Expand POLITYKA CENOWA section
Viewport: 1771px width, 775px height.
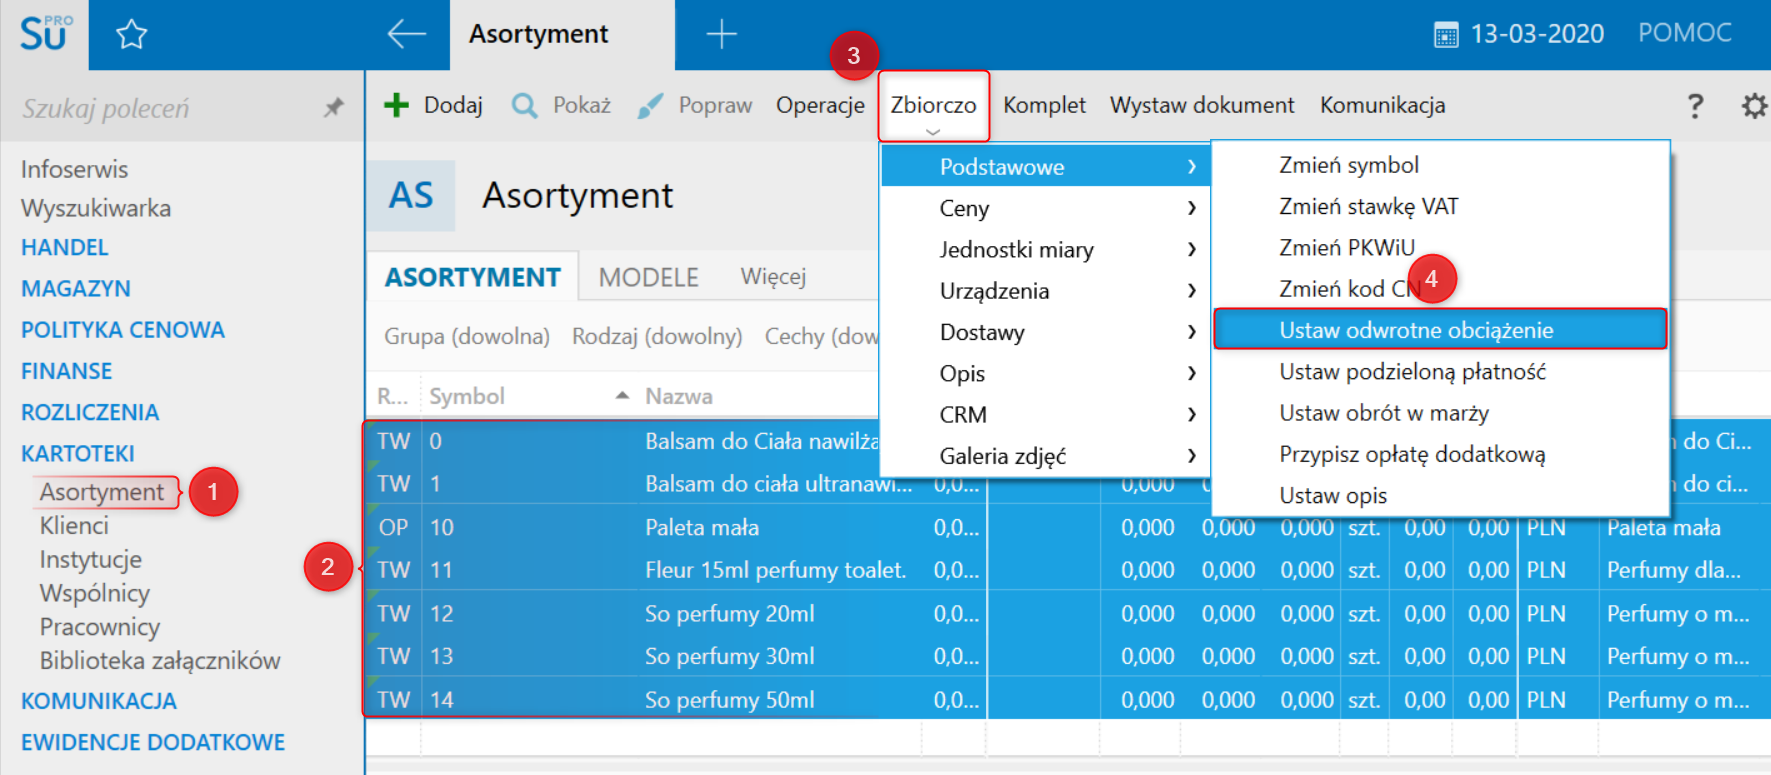point(123,330)
